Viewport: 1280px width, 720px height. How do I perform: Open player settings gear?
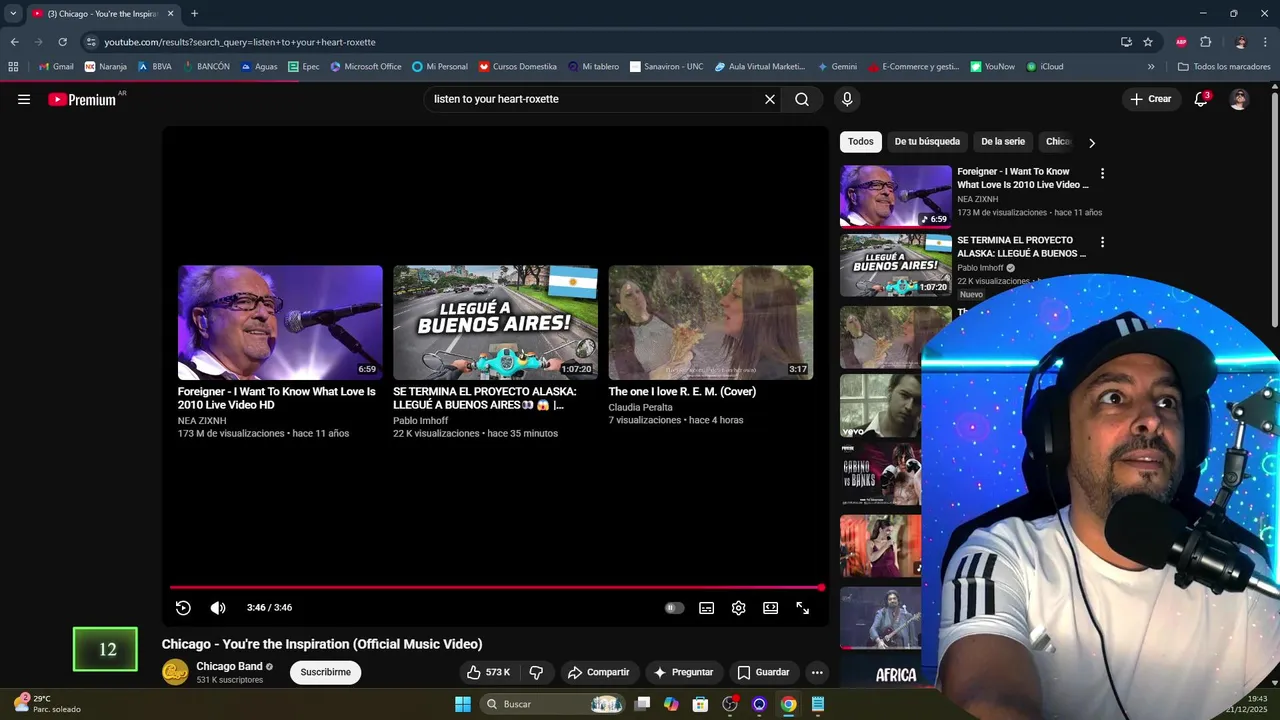738,608
